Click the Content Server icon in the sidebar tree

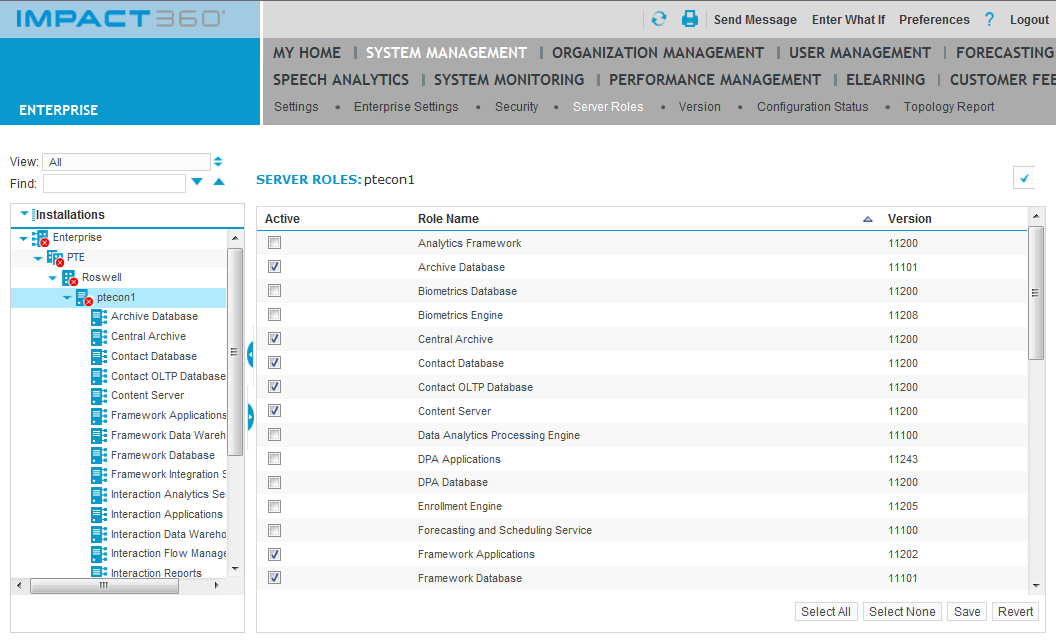tap(99, 395)
